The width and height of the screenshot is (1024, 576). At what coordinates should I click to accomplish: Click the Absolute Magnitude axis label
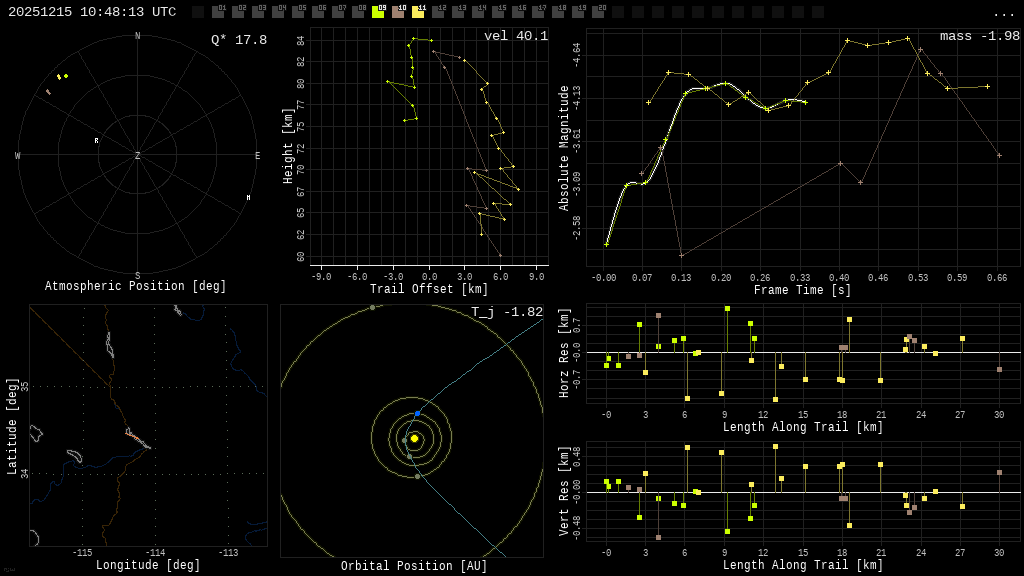coord(564,148)
